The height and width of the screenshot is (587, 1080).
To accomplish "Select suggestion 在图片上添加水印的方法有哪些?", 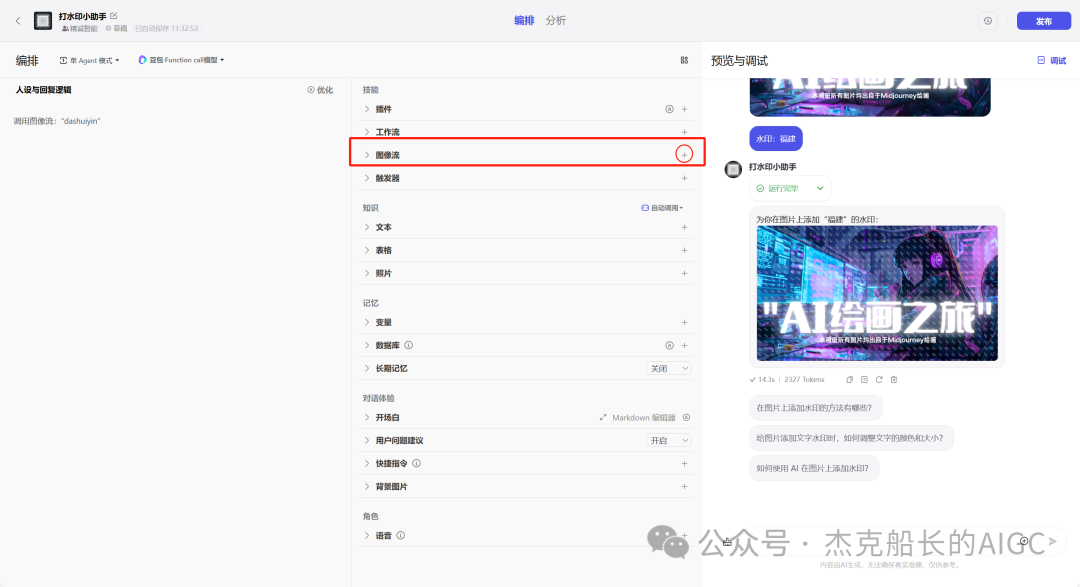I will click(815, 408).
